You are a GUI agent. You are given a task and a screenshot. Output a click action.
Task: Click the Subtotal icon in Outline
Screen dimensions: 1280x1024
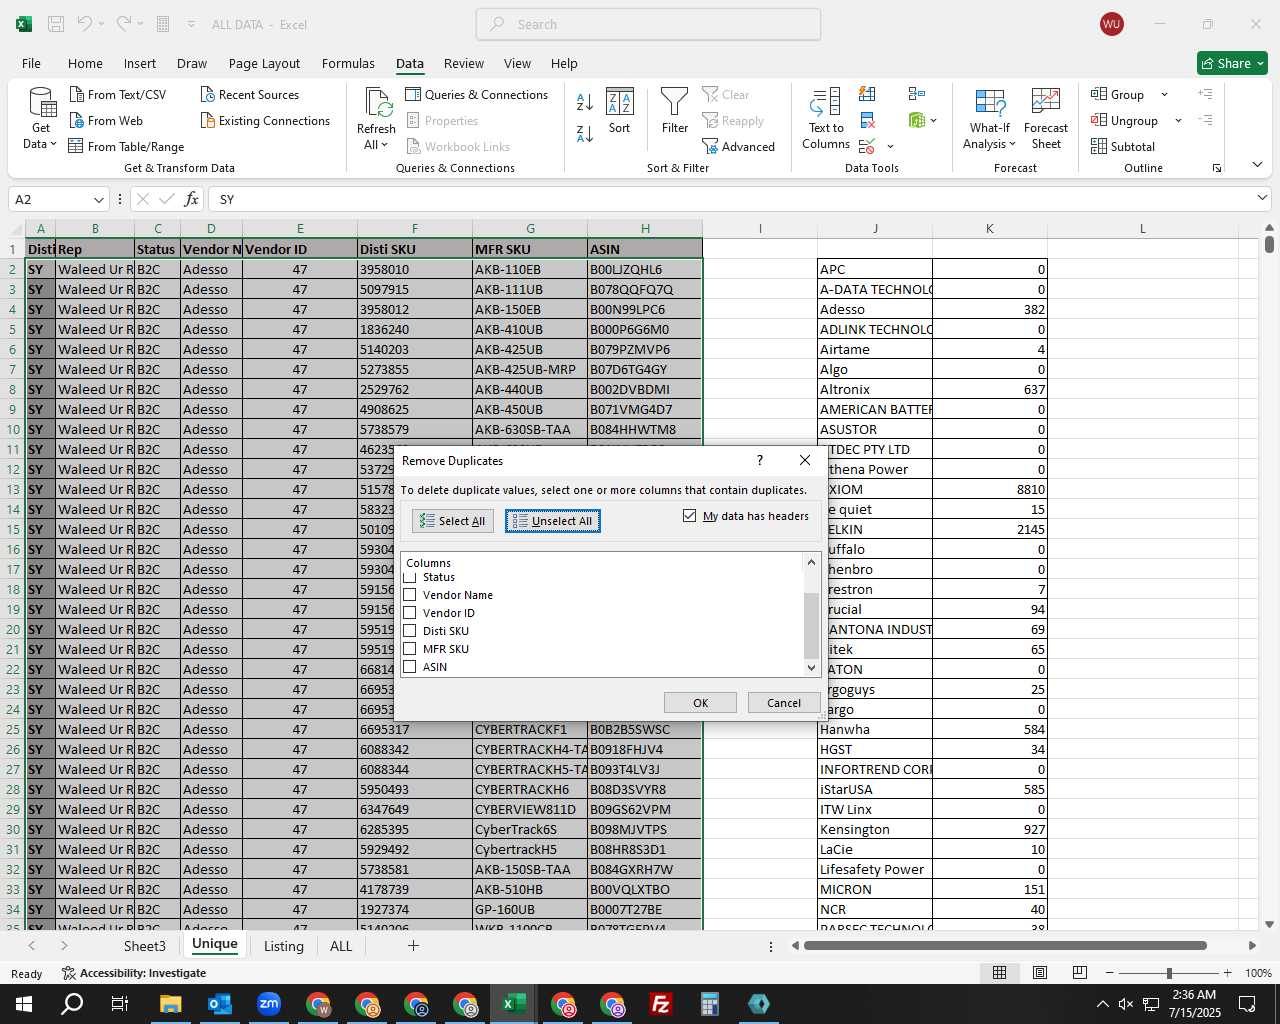coord(1099,146)
